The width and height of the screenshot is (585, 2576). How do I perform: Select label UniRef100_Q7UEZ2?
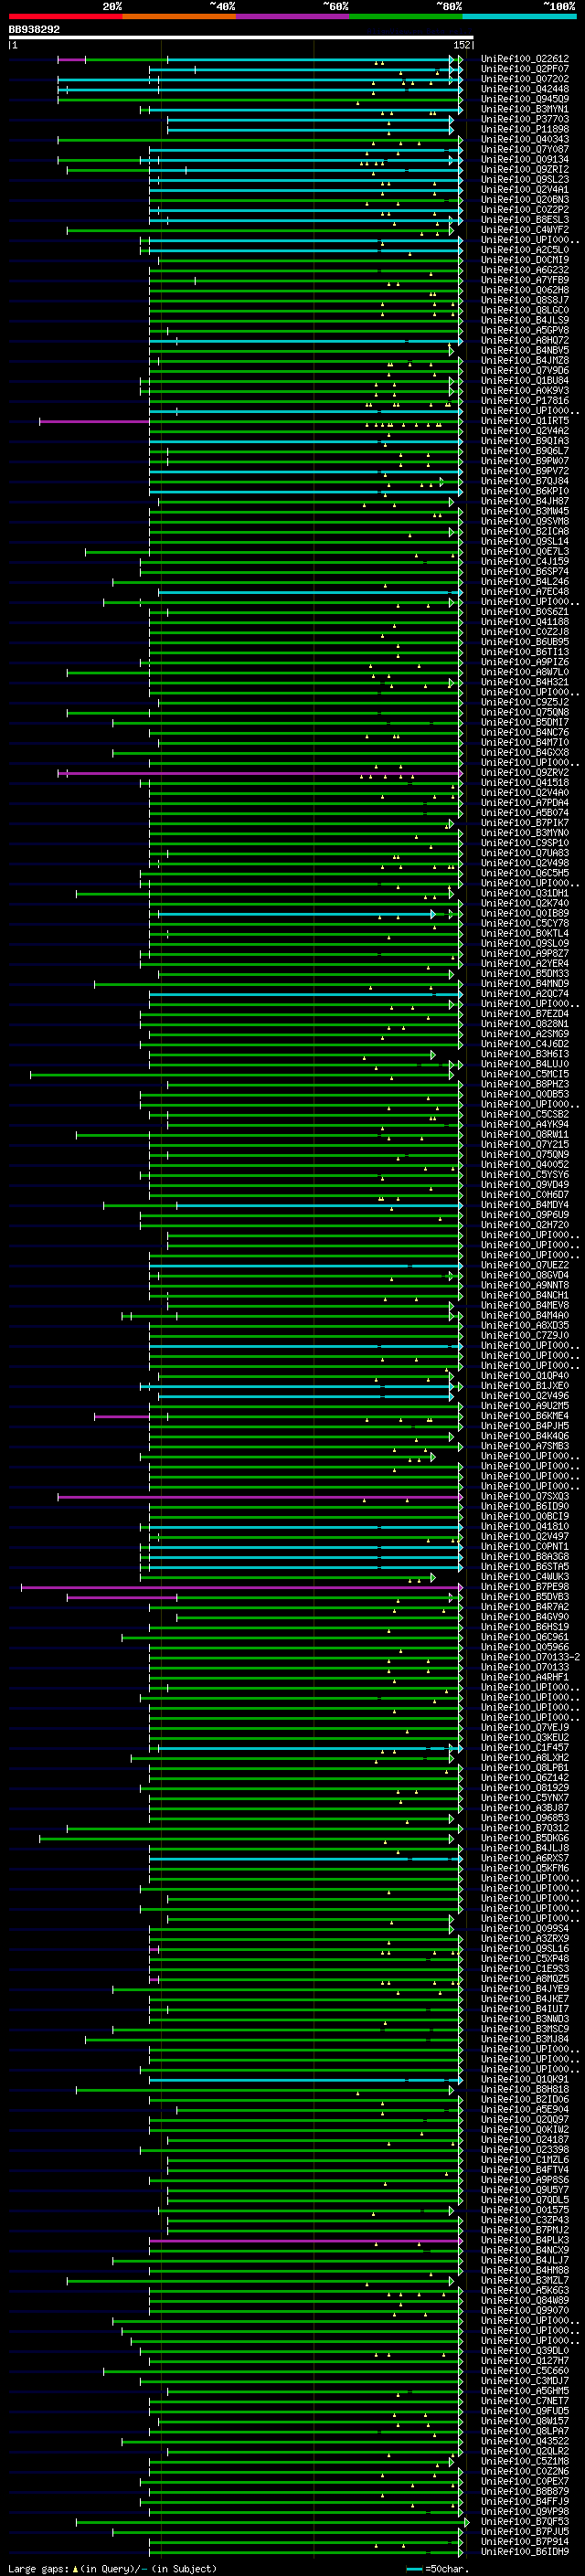525,1265
